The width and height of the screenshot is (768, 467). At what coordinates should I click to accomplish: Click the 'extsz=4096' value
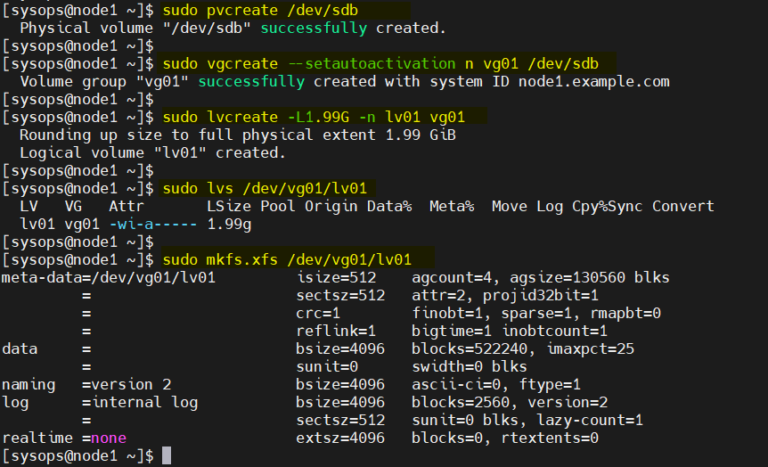tap(340, 438)
